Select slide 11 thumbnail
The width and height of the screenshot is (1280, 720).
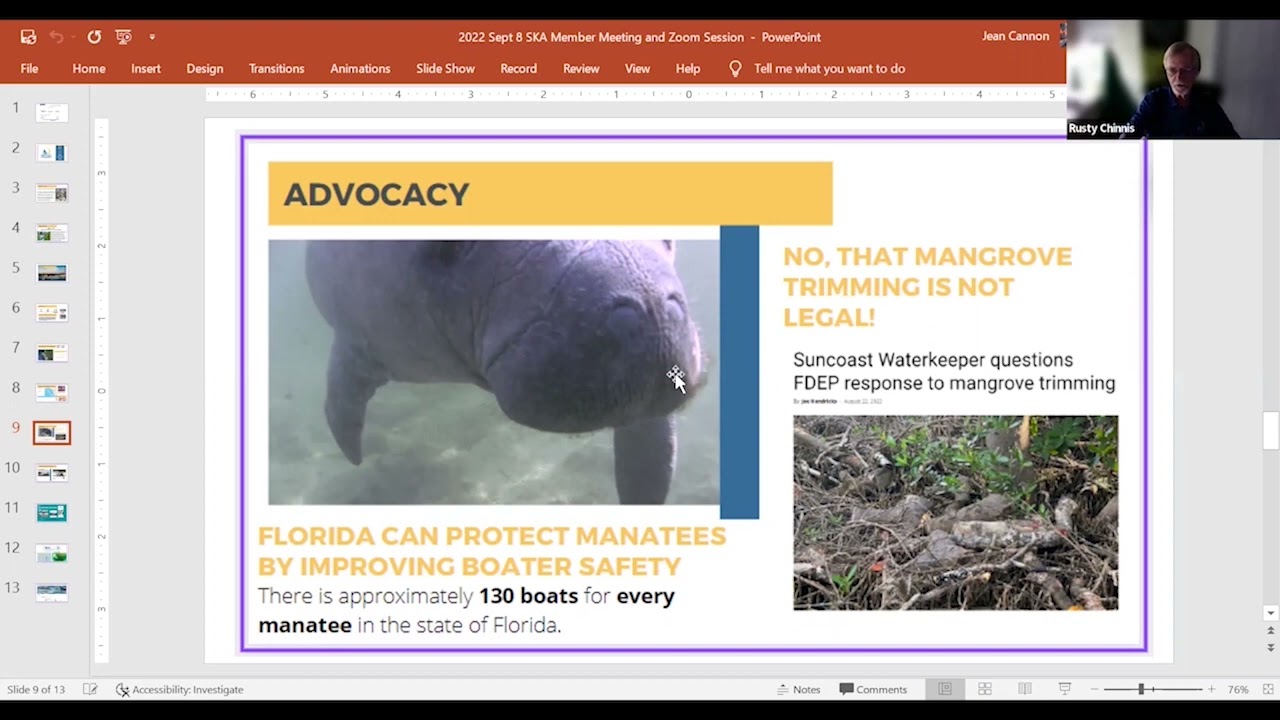coord(52,513)
